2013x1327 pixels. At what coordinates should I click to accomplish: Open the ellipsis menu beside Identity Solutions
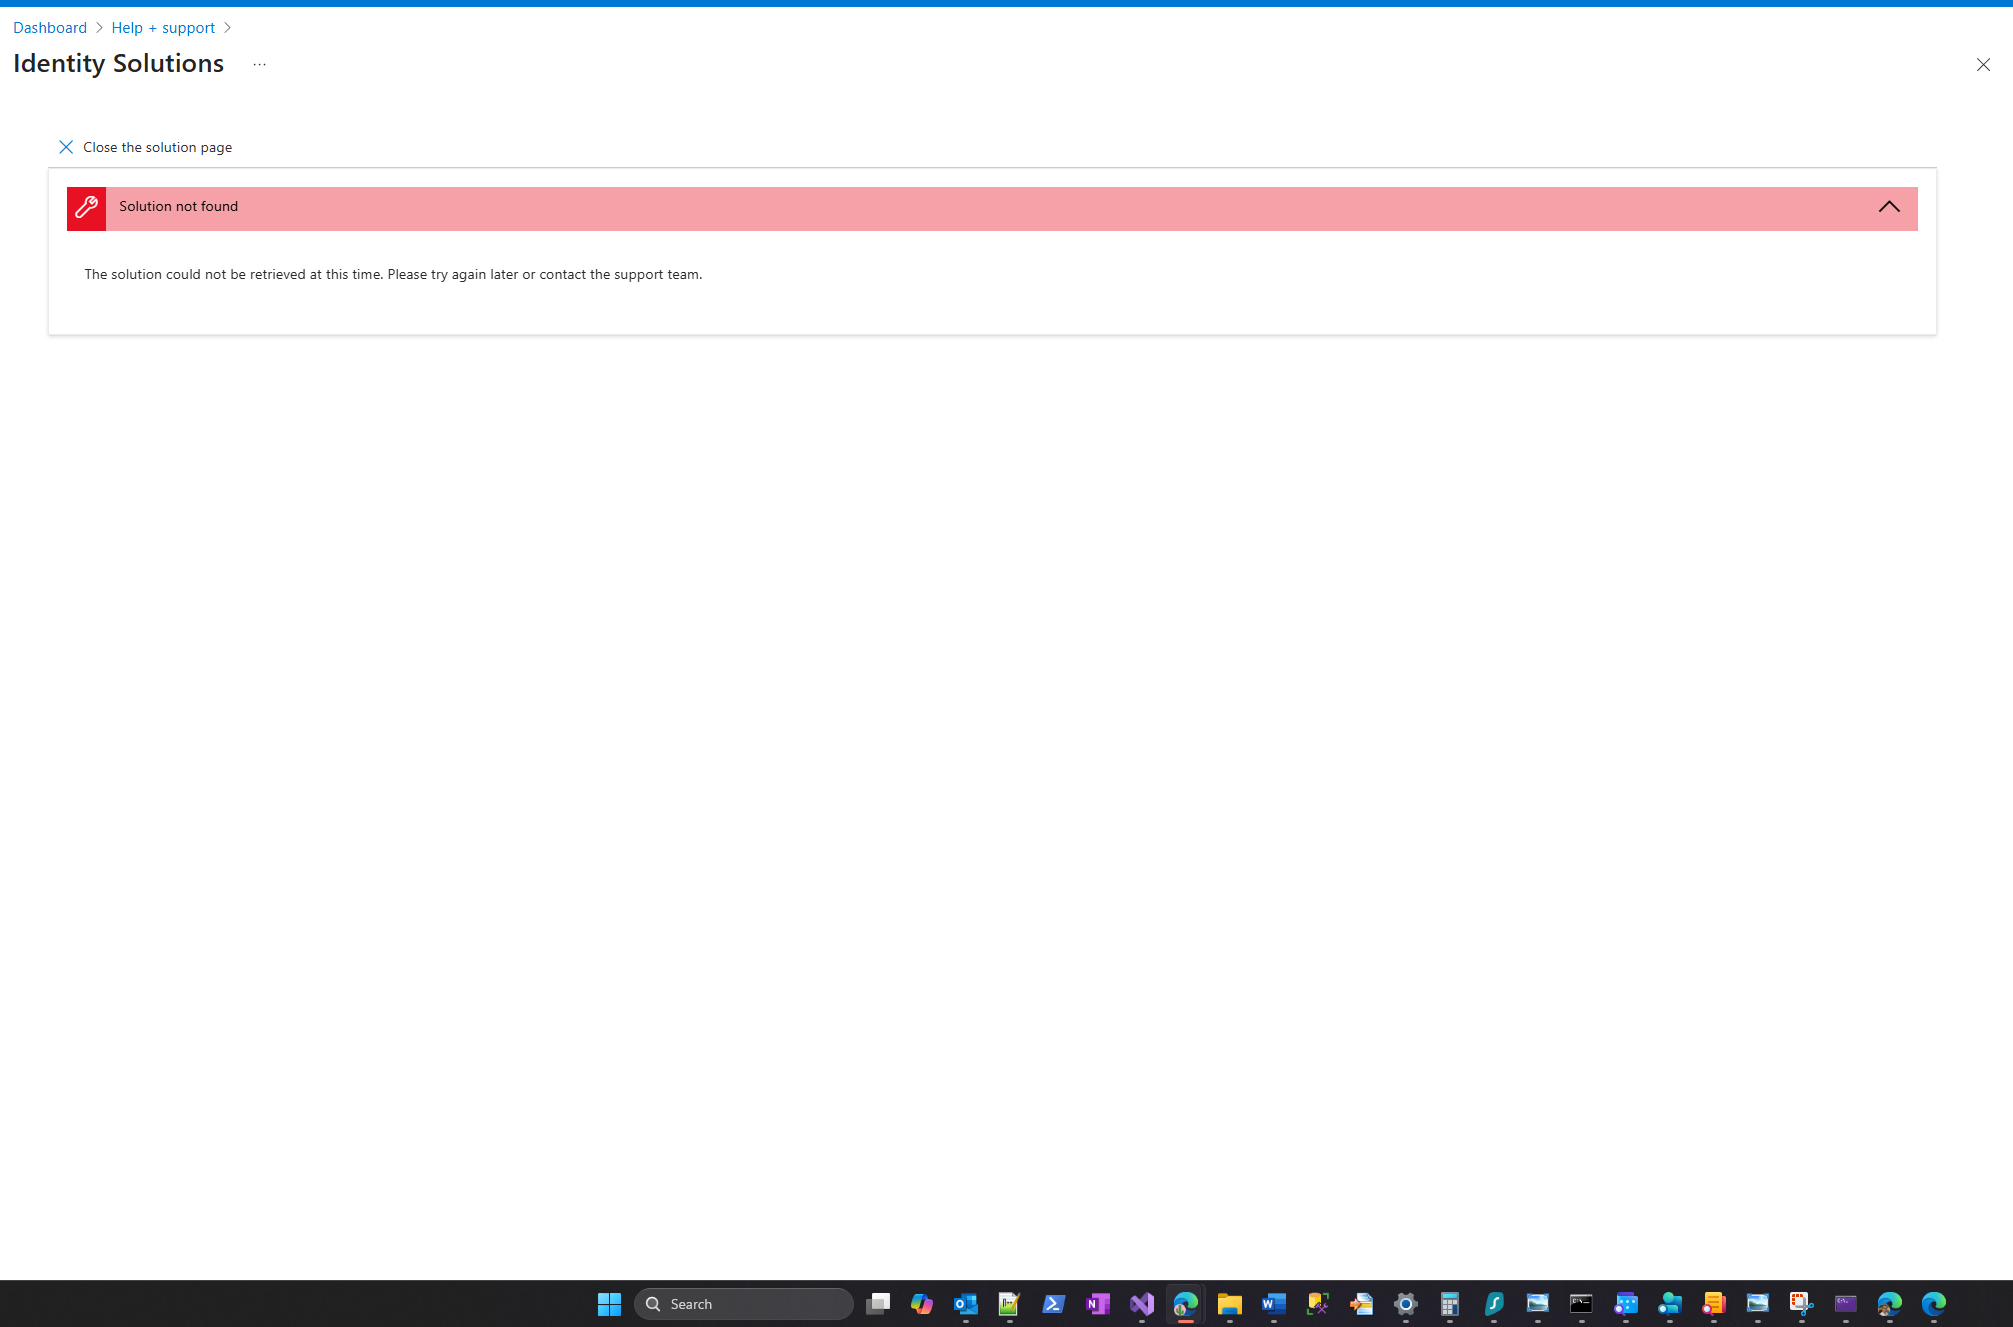click(x=259, y=63)
